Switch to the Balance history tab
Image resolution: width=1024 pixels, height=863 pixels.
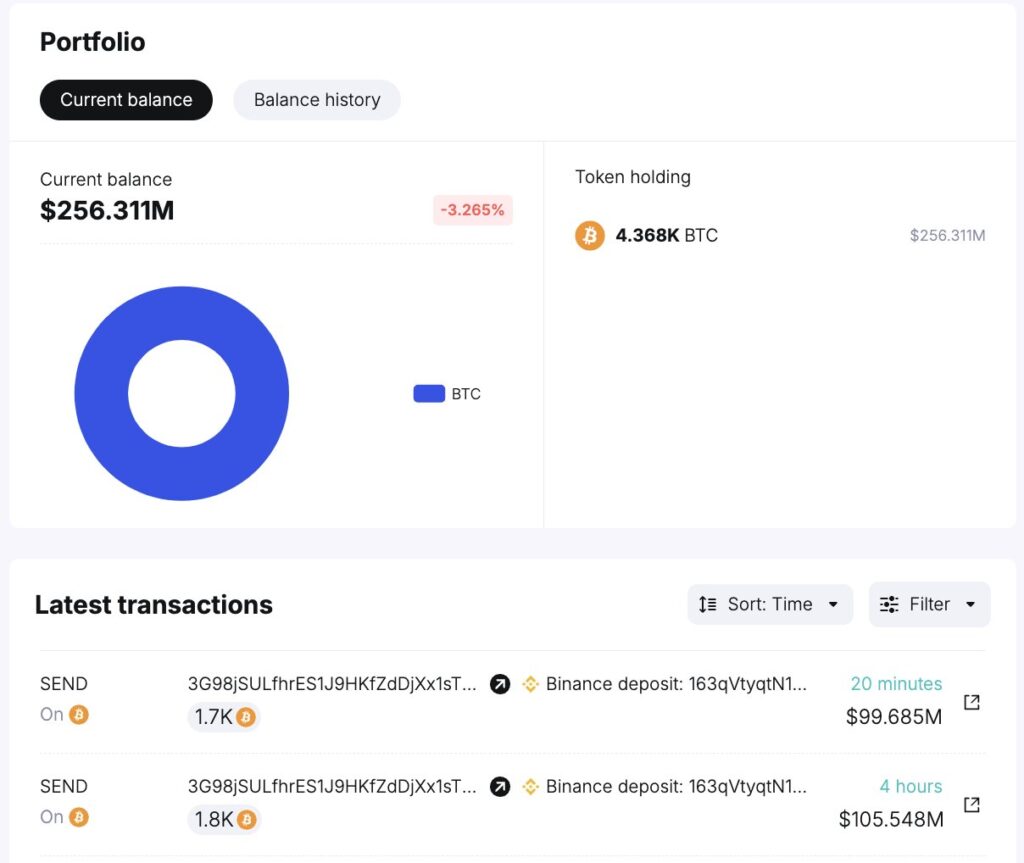coord(316,100)
